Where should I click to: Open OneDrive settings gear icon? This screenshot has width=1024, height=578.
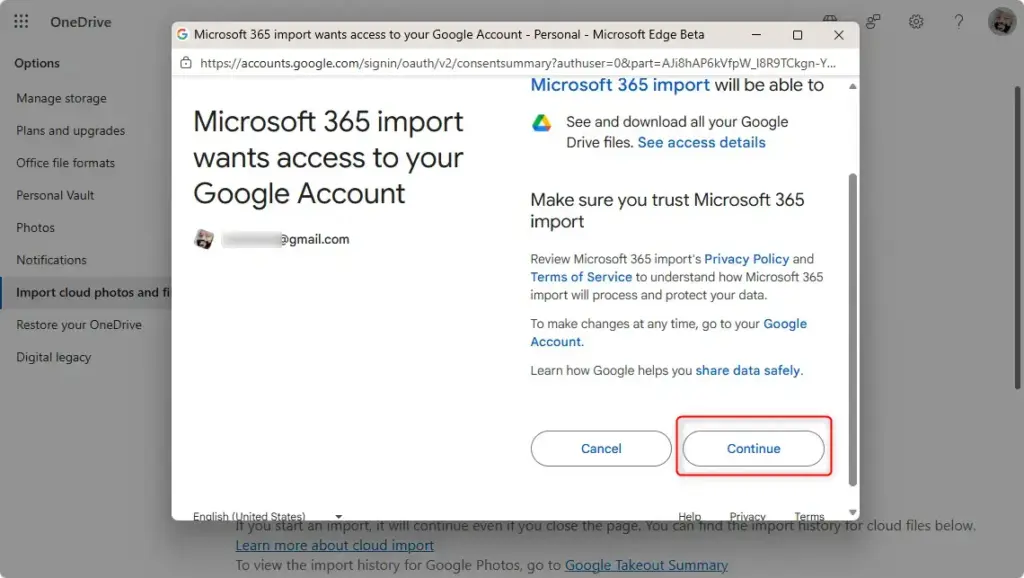point(916,22)
